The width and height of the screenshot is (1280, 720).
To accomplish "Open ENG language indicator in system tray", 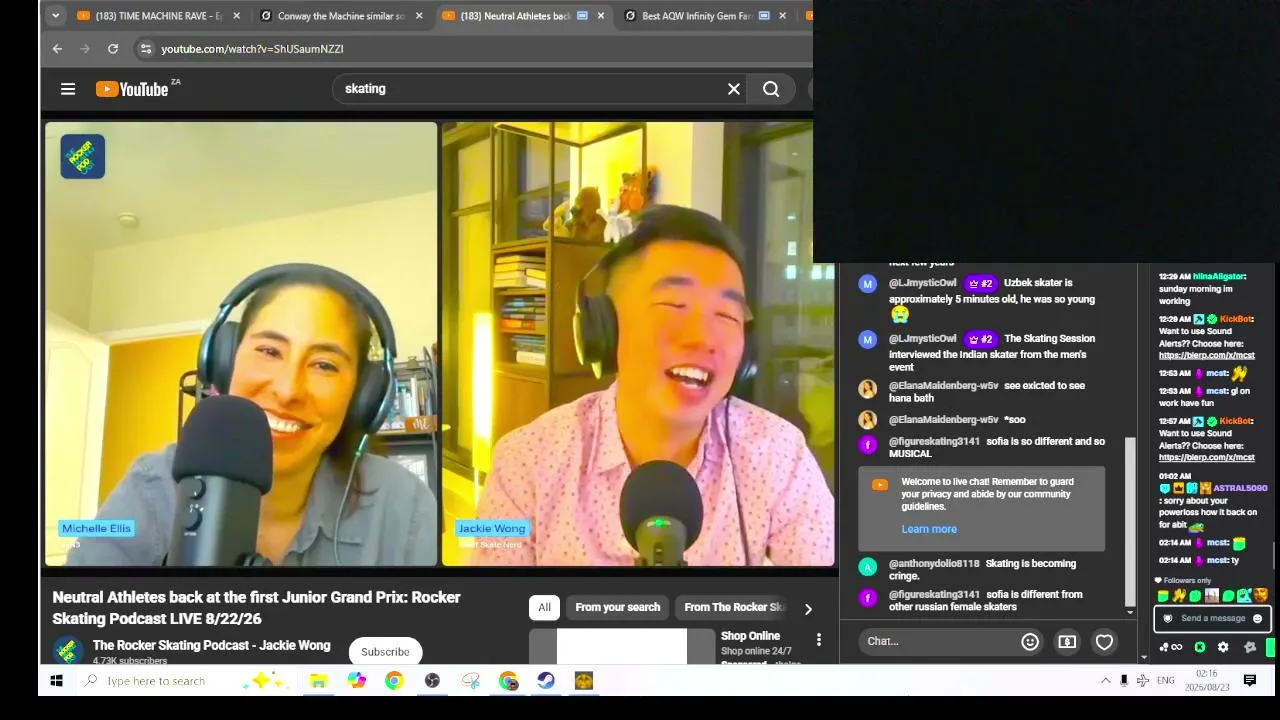I will click(1166, 681).
